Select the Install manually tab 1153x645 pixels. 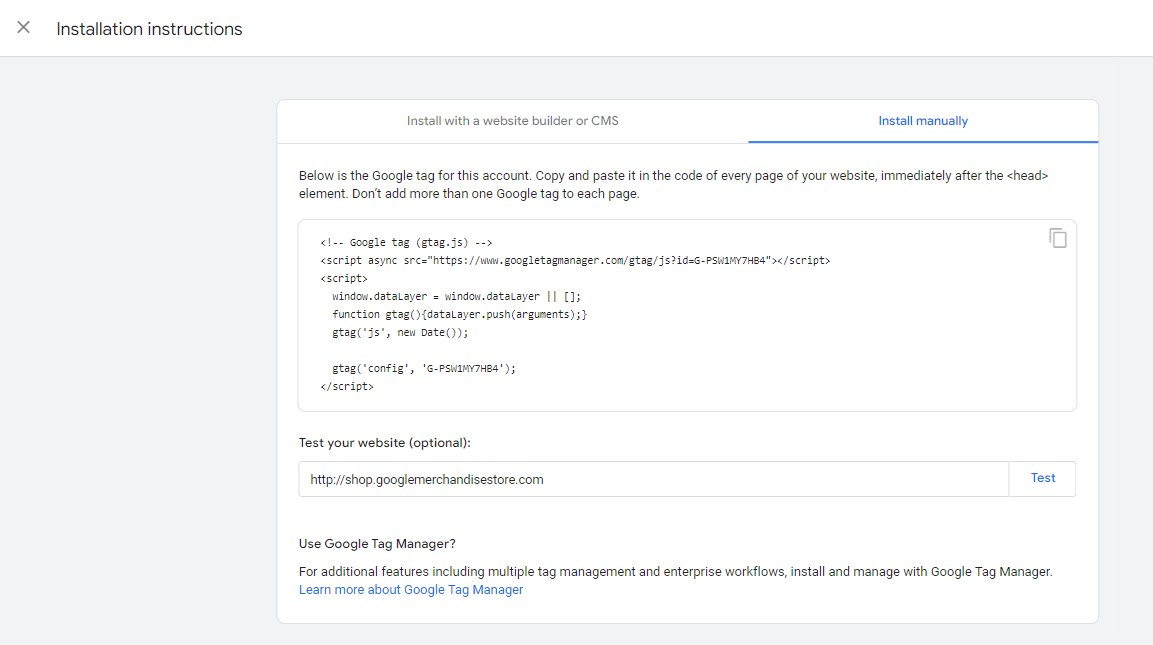click(x=923, y=121)
